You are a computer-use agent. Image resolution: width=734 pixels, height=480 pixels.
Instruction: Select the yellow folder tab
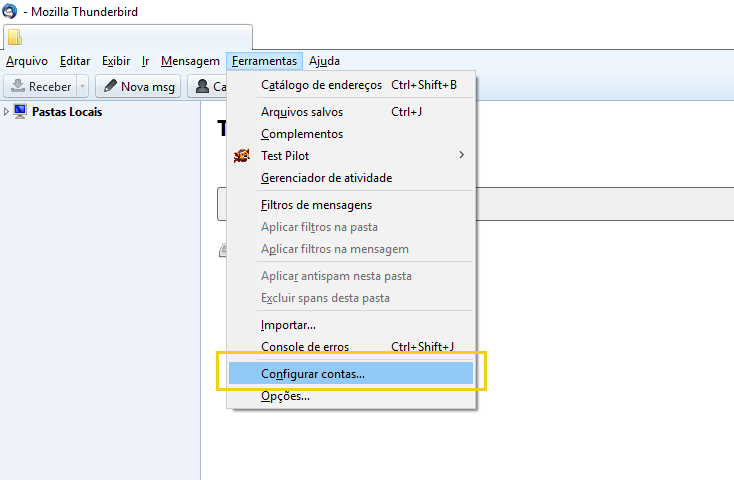[128, 37]
